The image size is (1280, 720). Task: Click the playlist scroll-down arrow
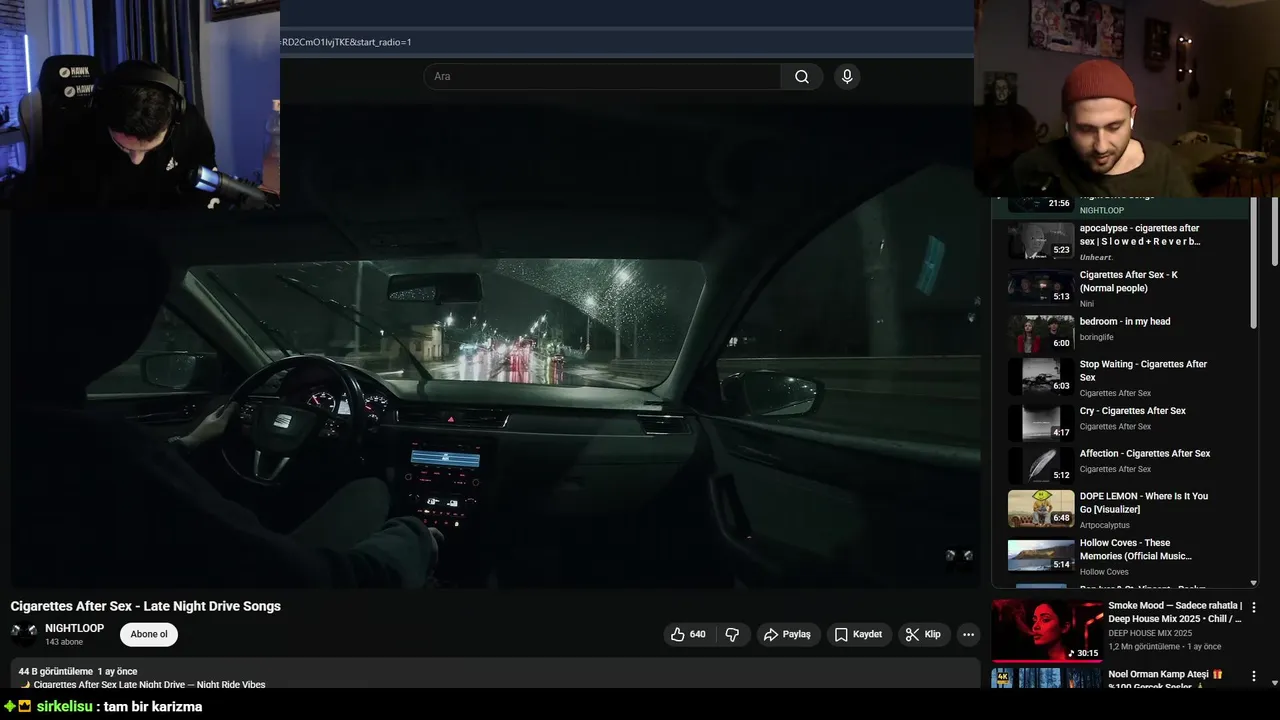[1254, 582]
